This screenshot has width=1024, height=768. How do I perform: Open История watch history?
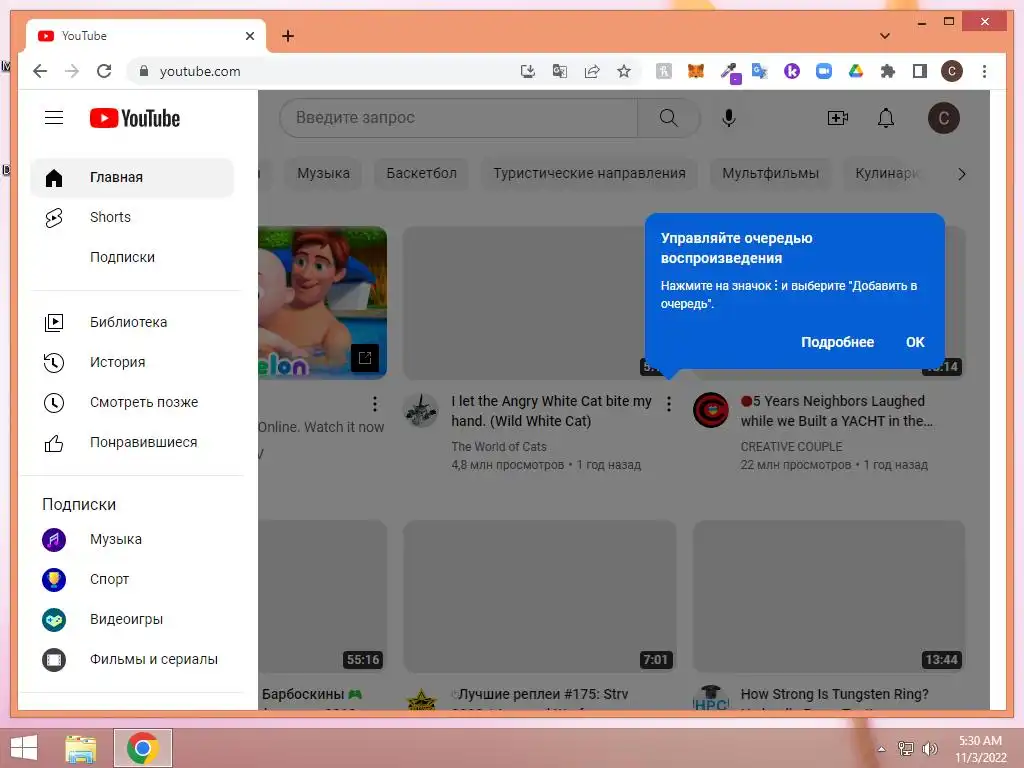tap(132, 362)
